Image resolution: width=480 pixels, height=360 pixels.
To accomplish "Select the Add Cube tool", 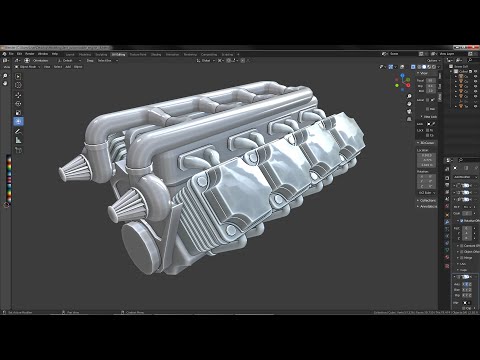I will tap(18, 150).
